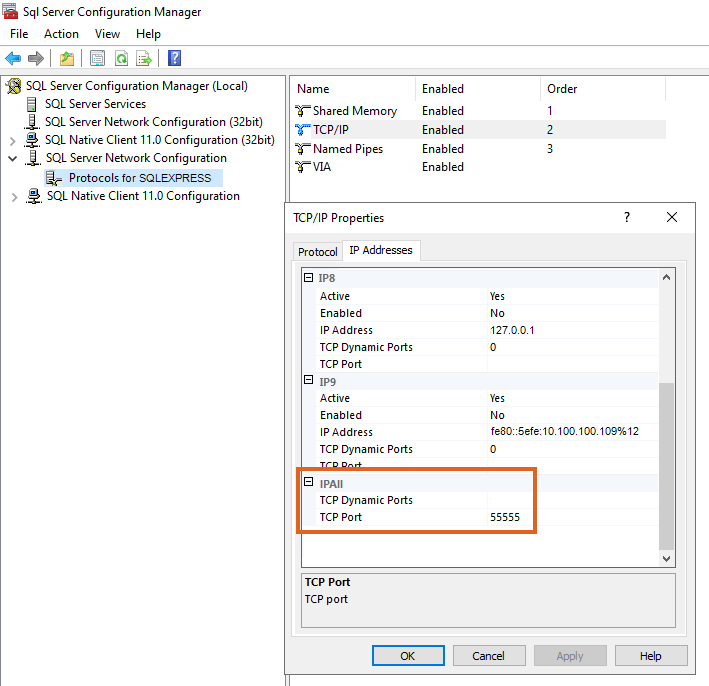Image resolution: width=709 pixels, height=686 pixels.
Task: Click the TCP/IP row Enabled cell
Action: pyautogui.click(x=443, y=130)
